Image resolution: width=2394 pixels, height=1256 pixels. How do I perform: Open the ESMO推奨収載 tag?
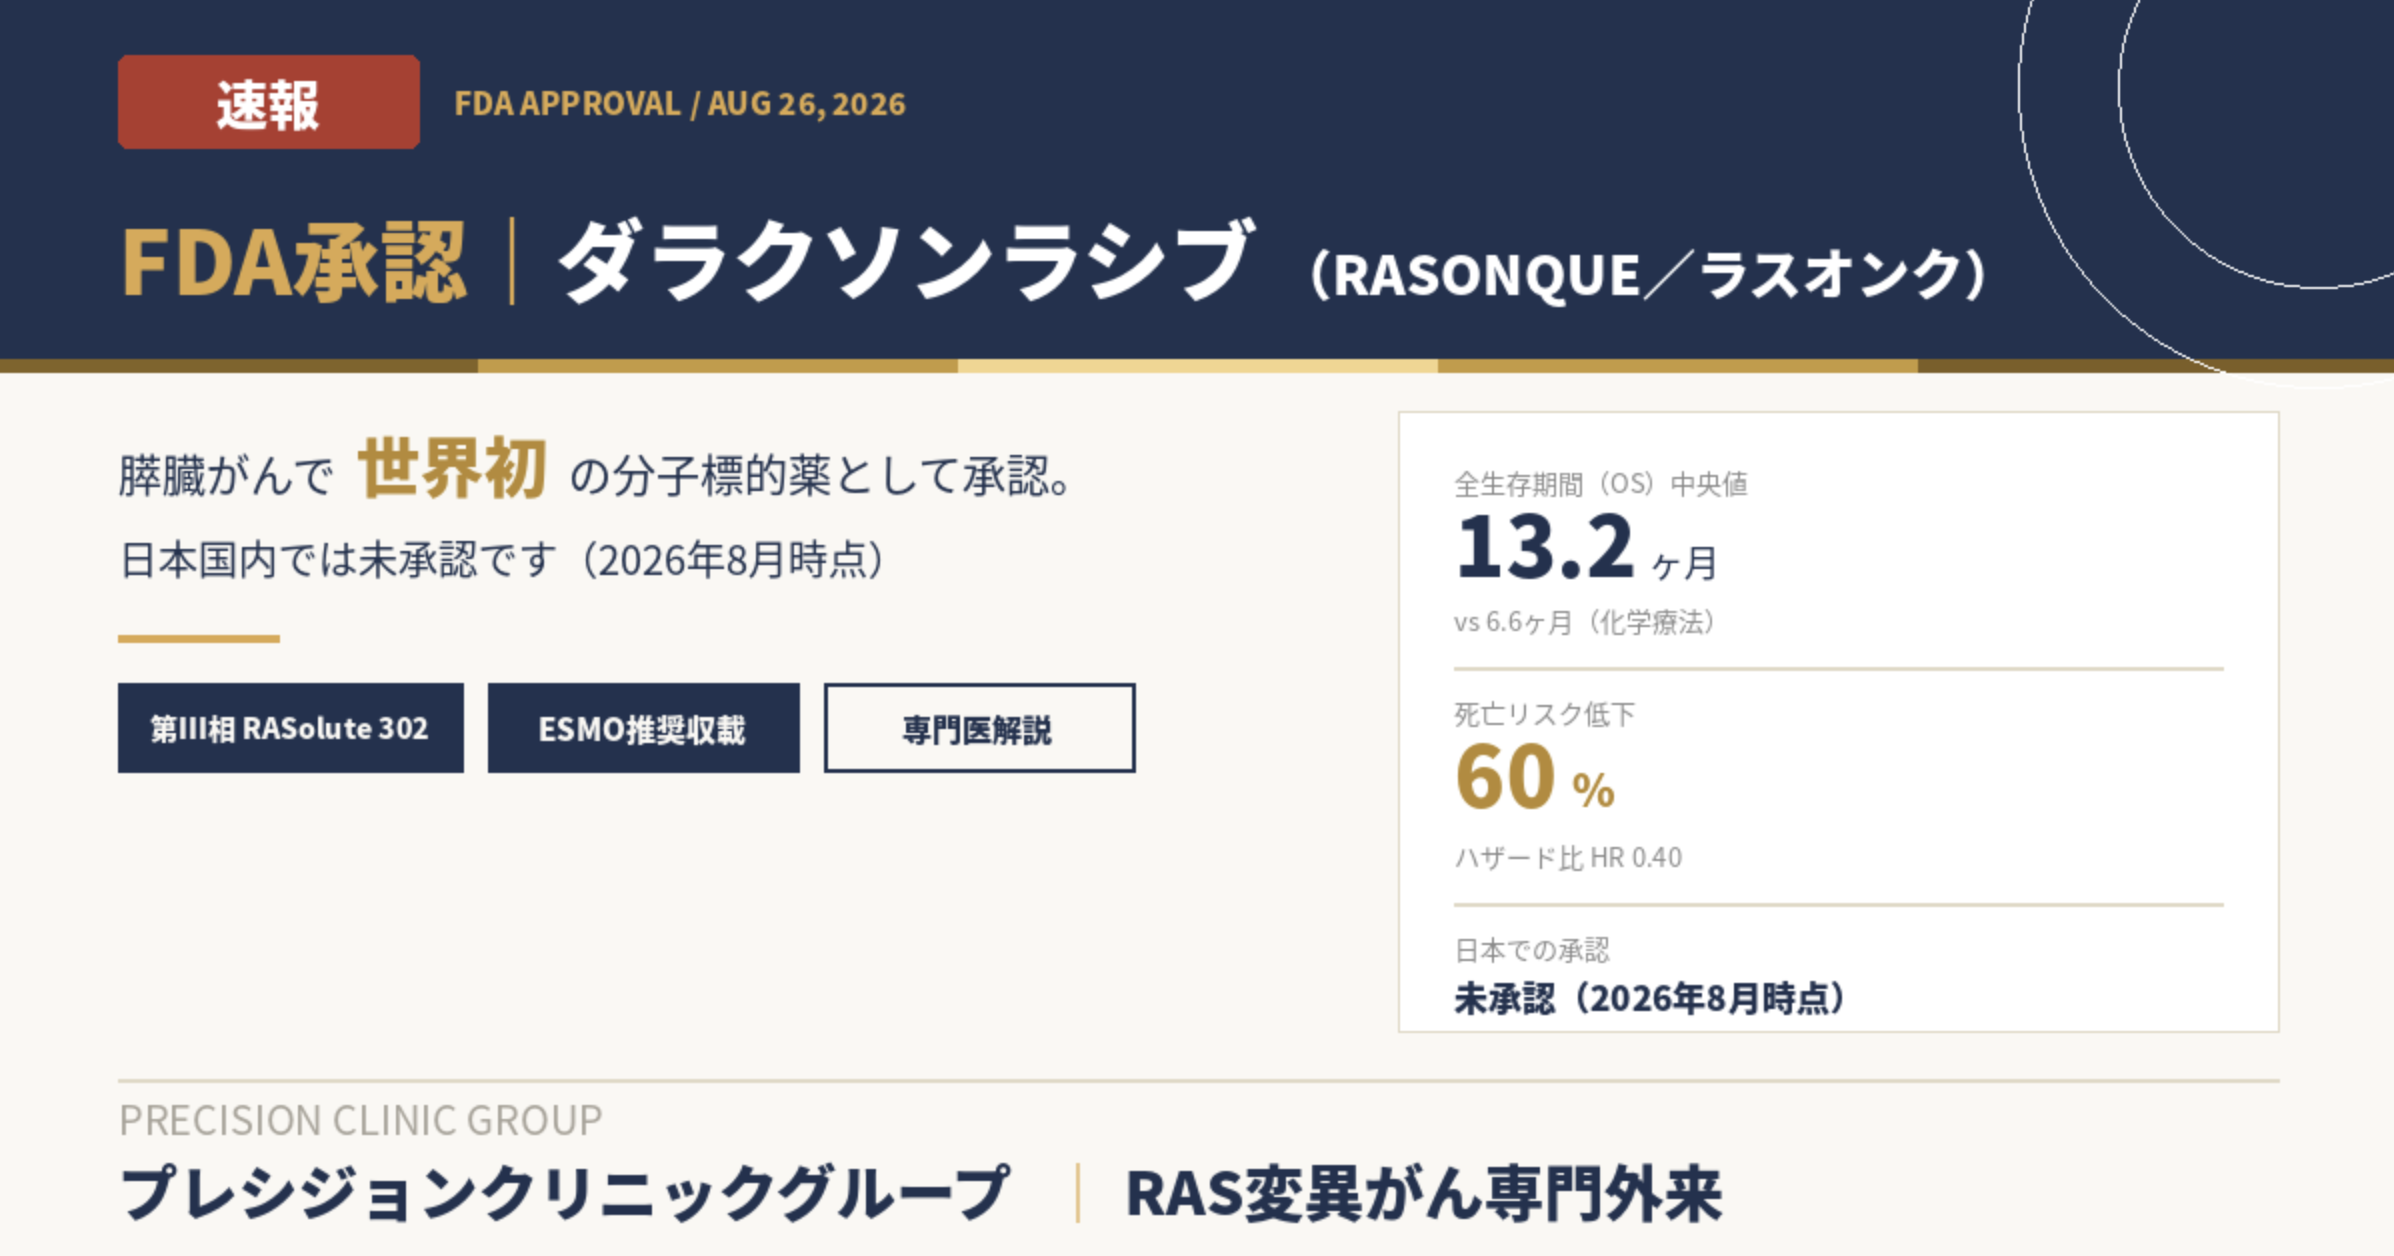pyautogui.click(x=644, y=728)
